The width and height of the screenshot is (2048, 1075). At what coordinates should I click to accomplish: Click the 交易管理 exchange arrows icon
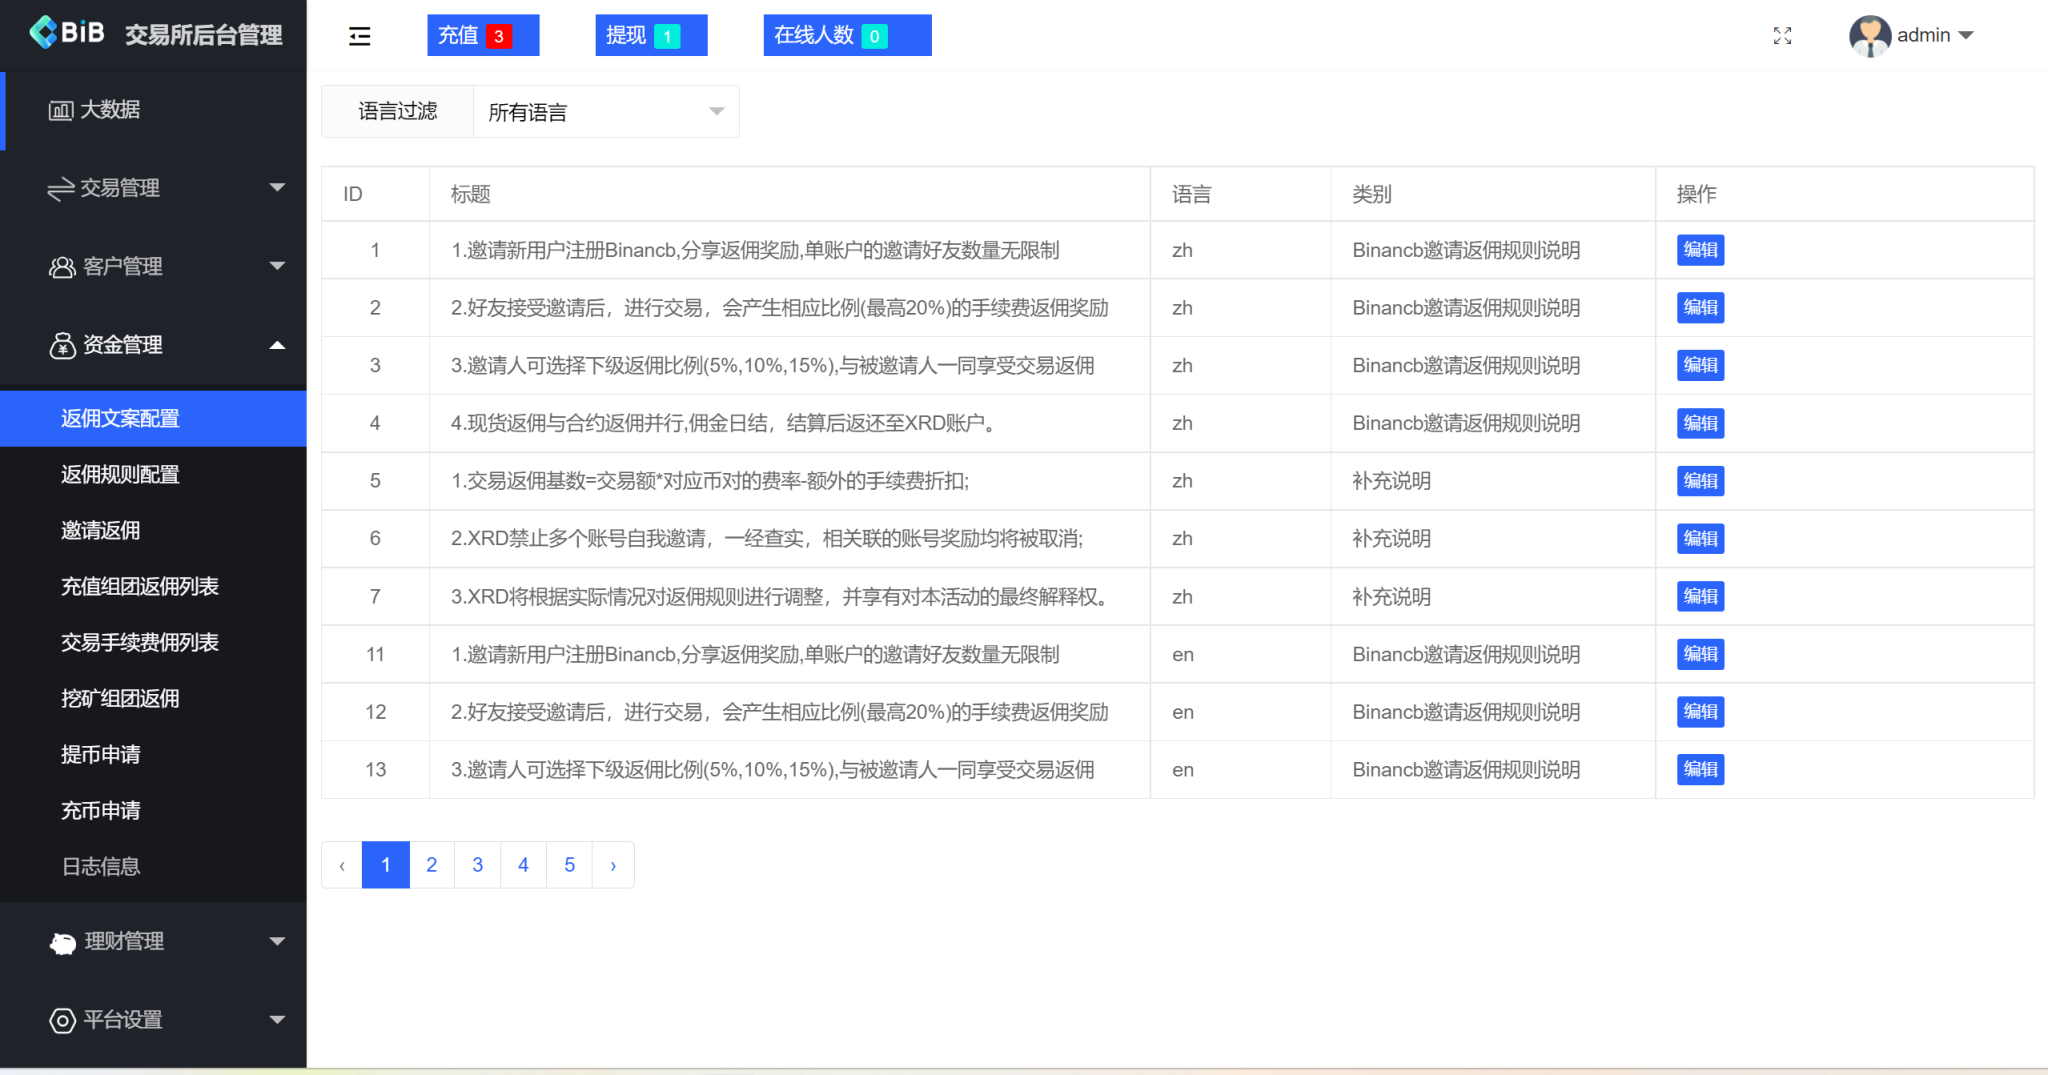(62, 188)
